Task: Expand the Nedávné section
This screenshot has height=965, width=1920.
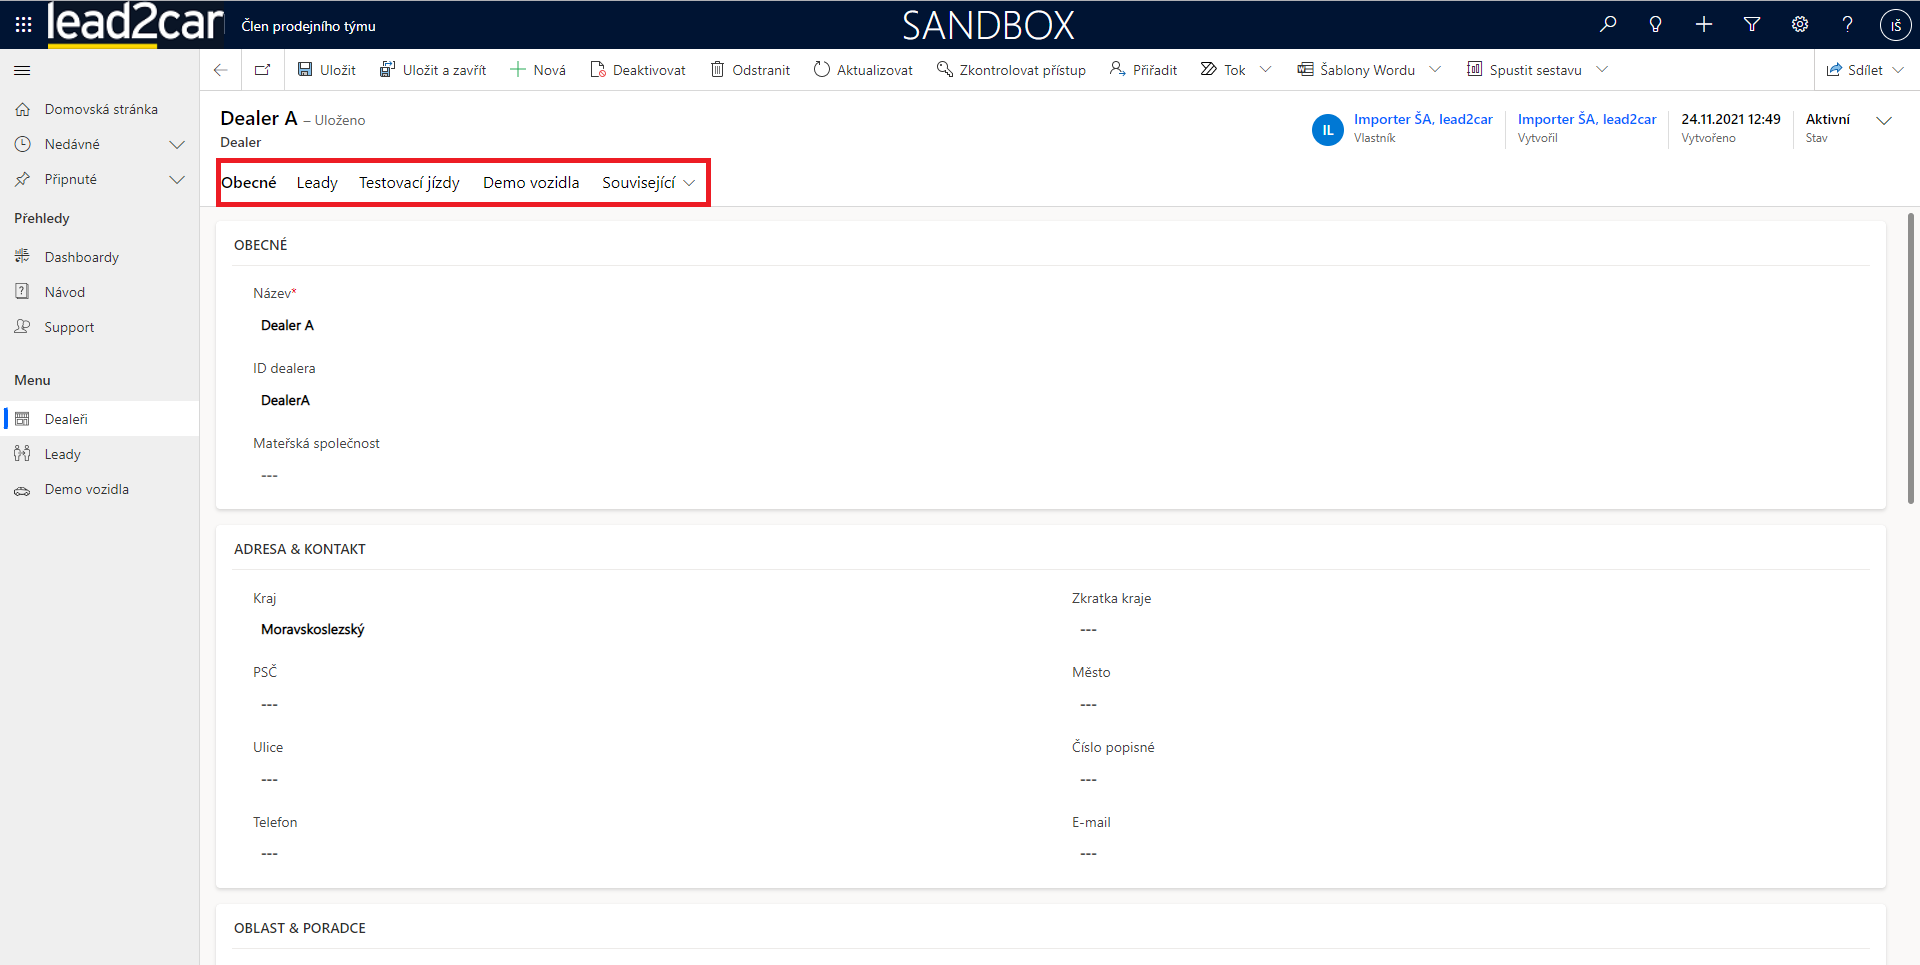Action: coord(177,144)
